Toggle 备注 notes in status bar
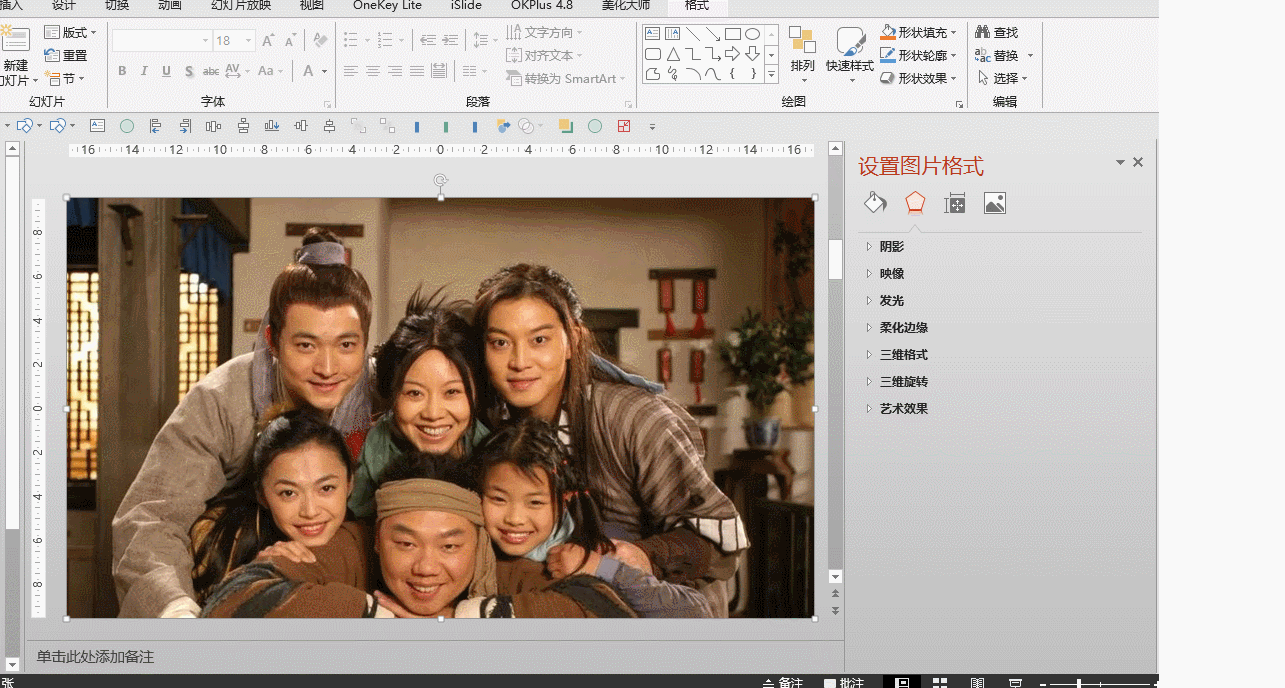1285x688 pixels. pos(783,683)
